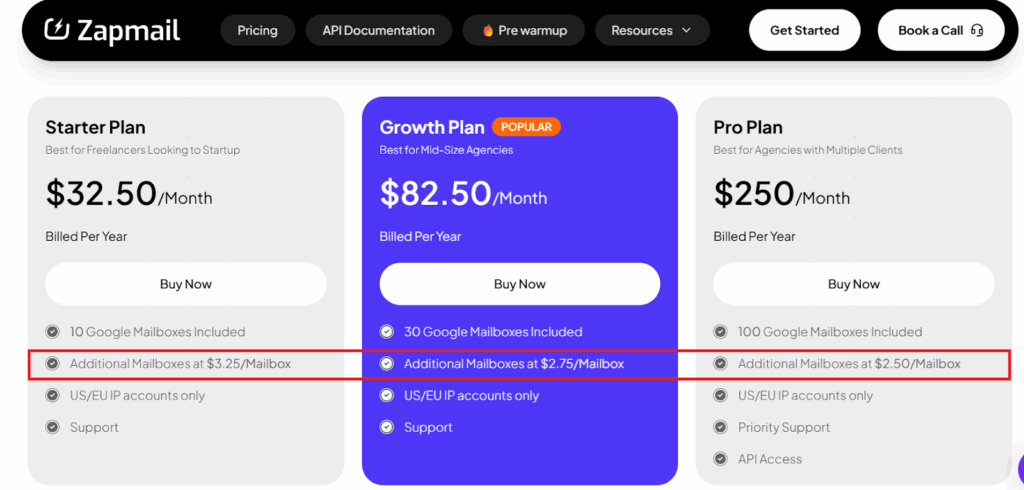
Task: Open API Documentation from the navbar
Action: coord(378,31)
